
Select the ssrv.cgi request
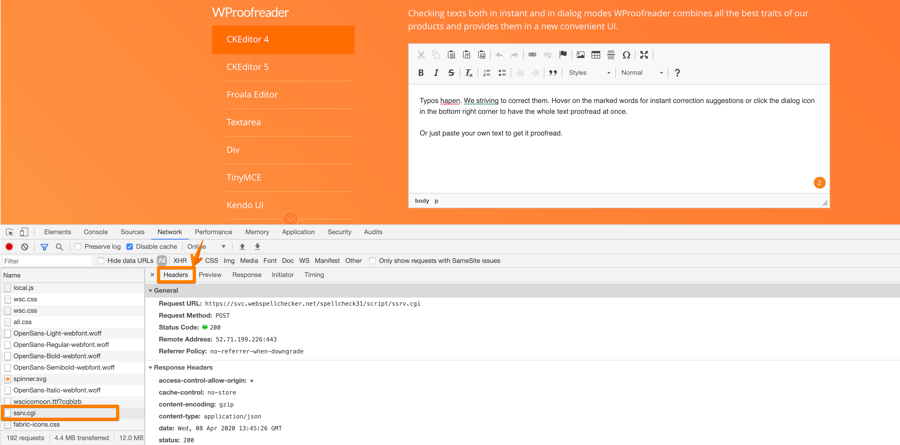coord(25,413)
